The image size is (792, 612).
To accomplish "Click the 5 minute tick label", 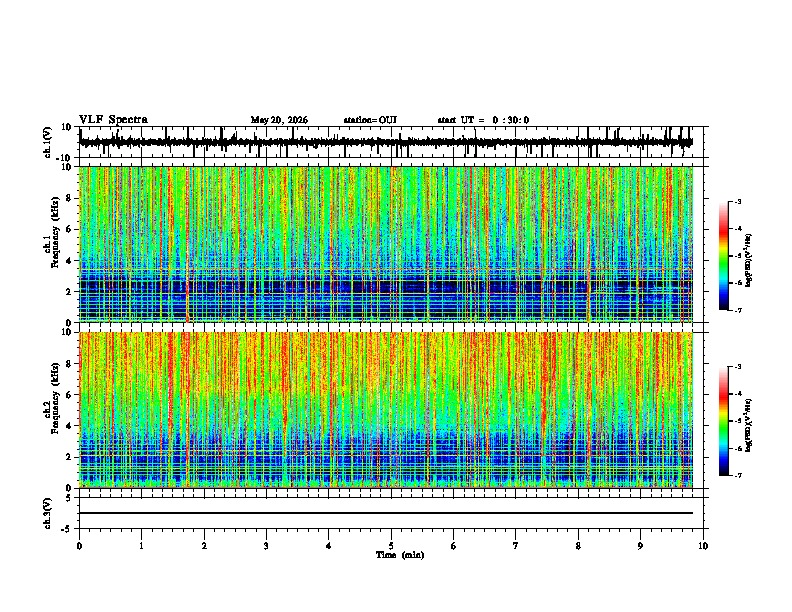I will click(391, 546).
